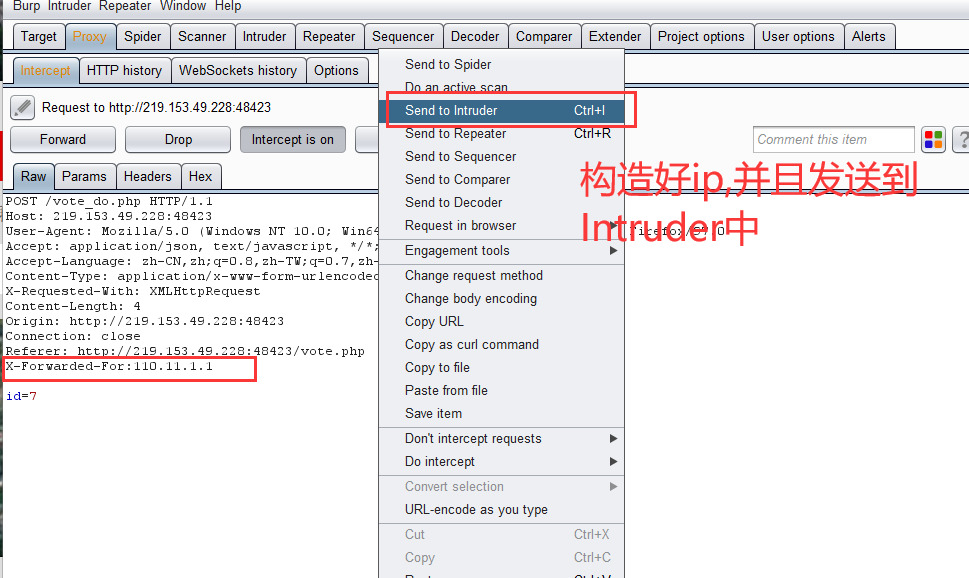969x578 pixels.
Task: Click the Comment this item field
Action: [834, 140]
